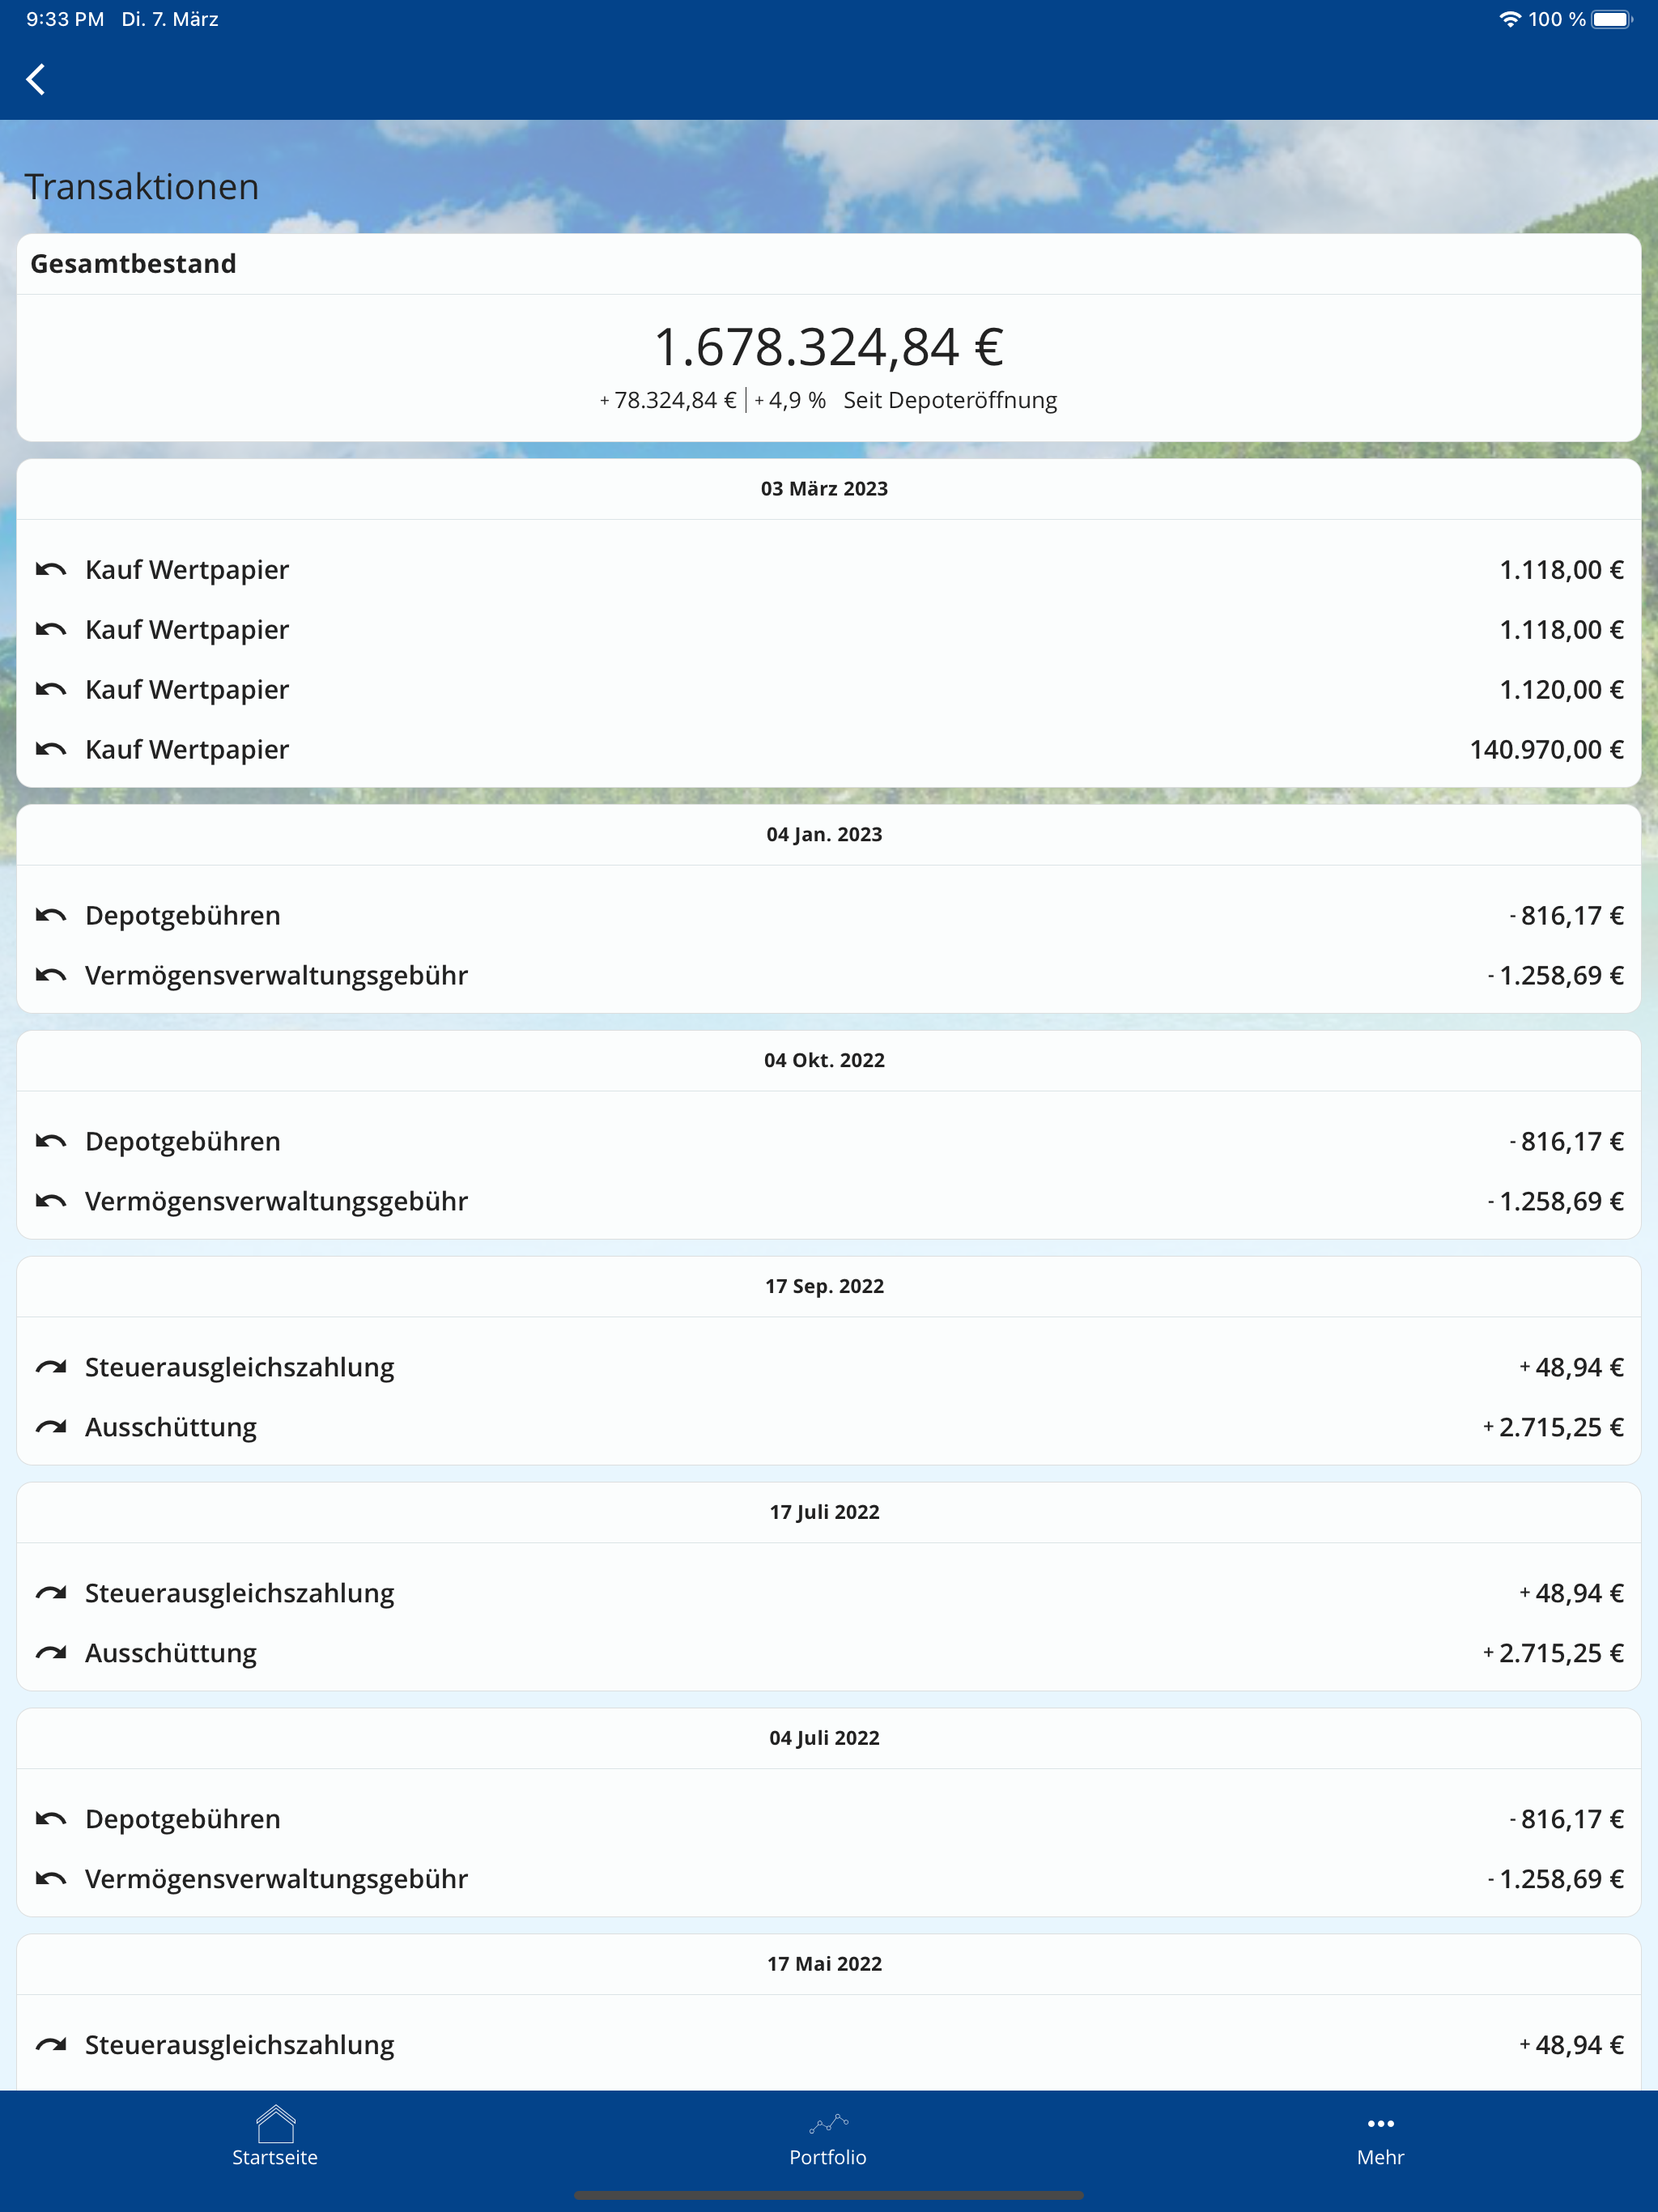
Task: Click incoming arrow icon of Steuerausgleichszahlung 17 Sep. 2022
Action: [x=51, y=1368]
